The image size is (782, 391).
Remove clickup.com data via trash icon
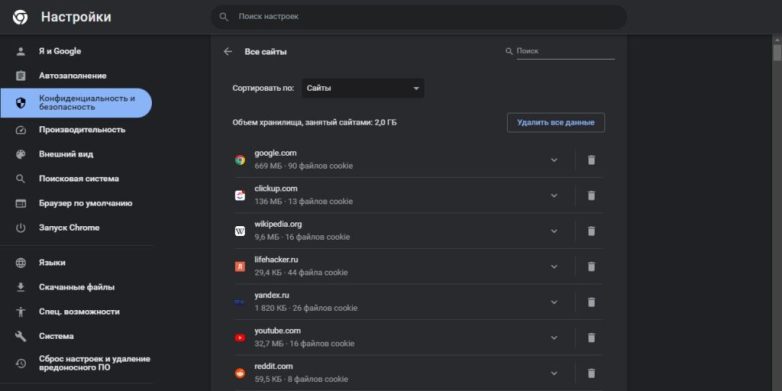pyautogui.click(x=591, y=196)
